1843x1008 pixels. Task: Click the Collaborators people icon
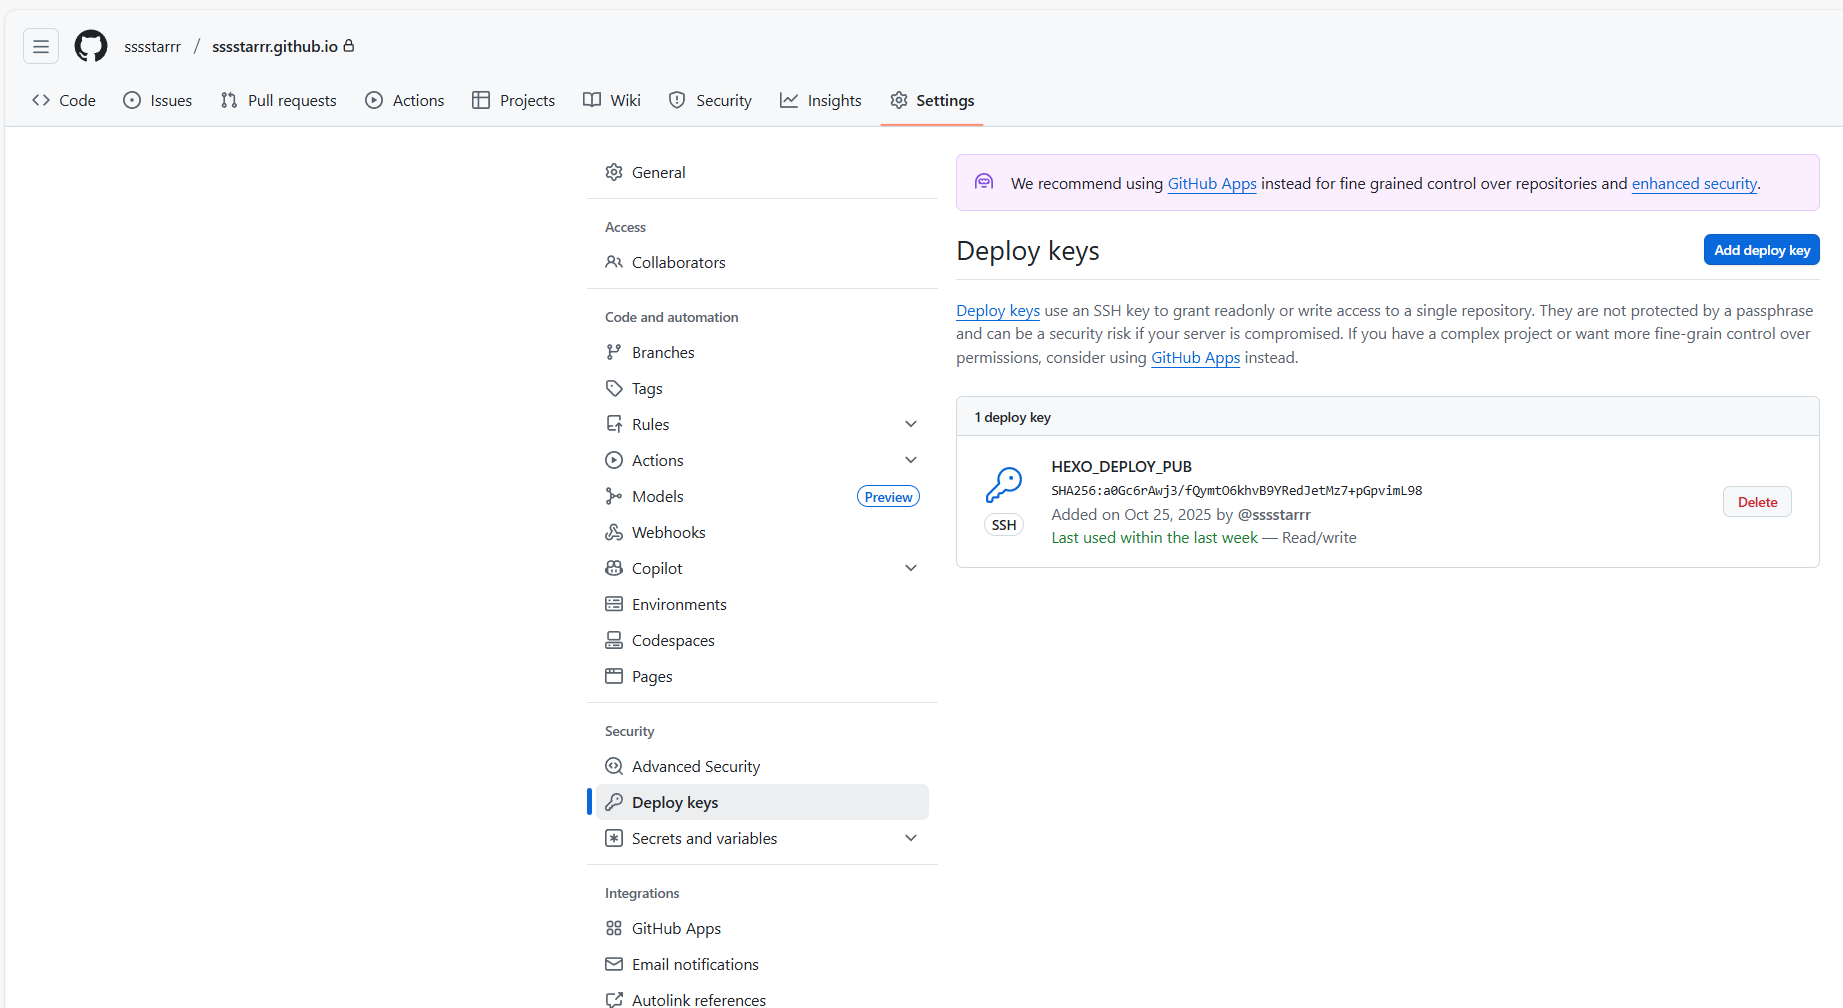[614, 262]
